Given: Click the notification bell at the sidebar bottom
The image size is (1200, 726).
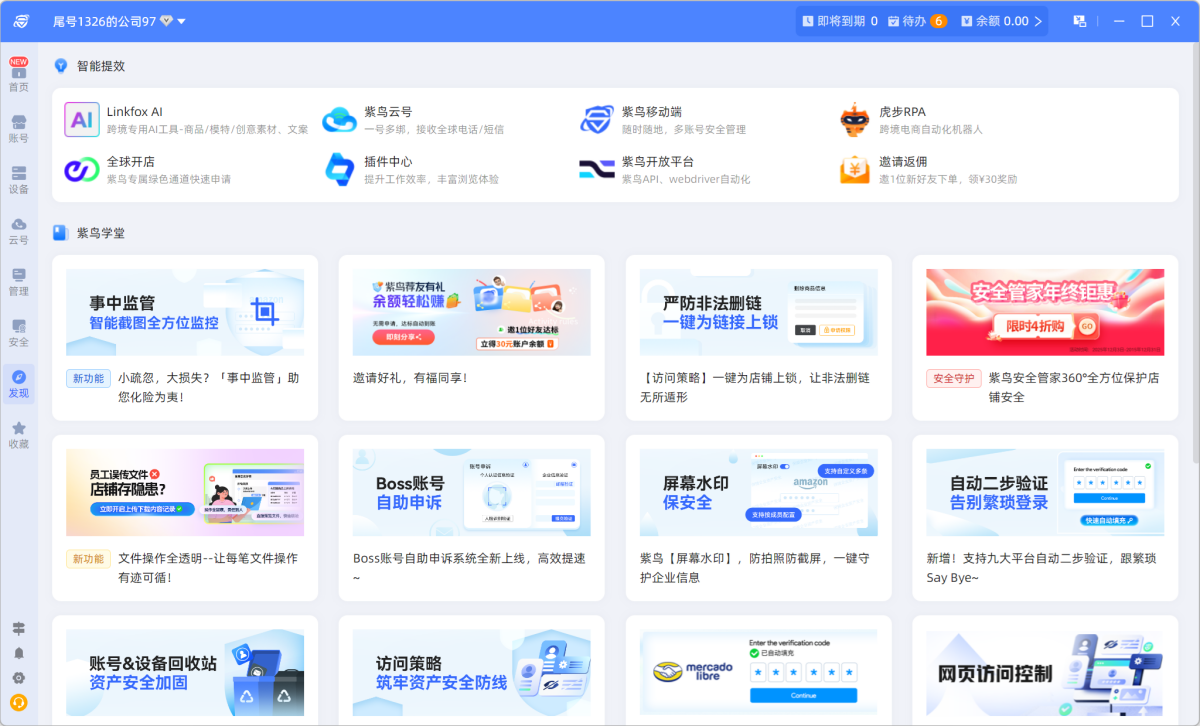Looking at the screenshot, I should click(x=18, y=655).
